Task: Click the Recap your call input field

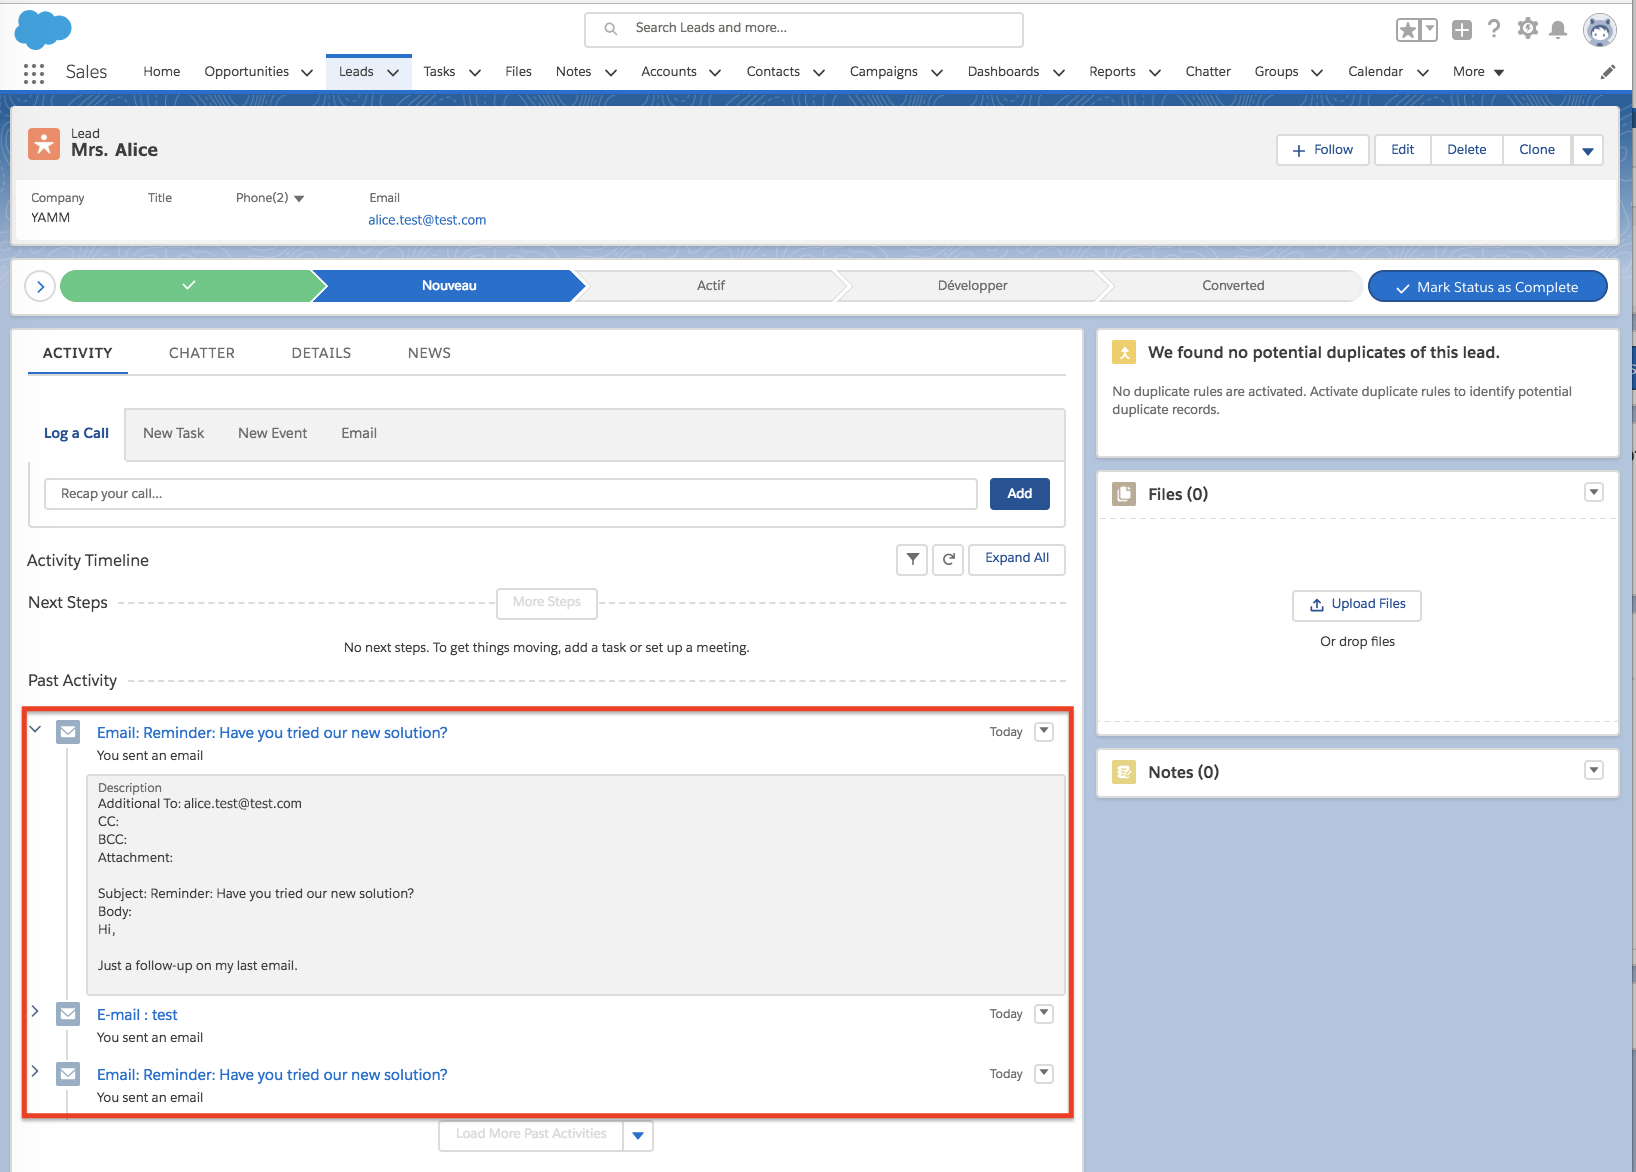Action: [x=510, y=494]
